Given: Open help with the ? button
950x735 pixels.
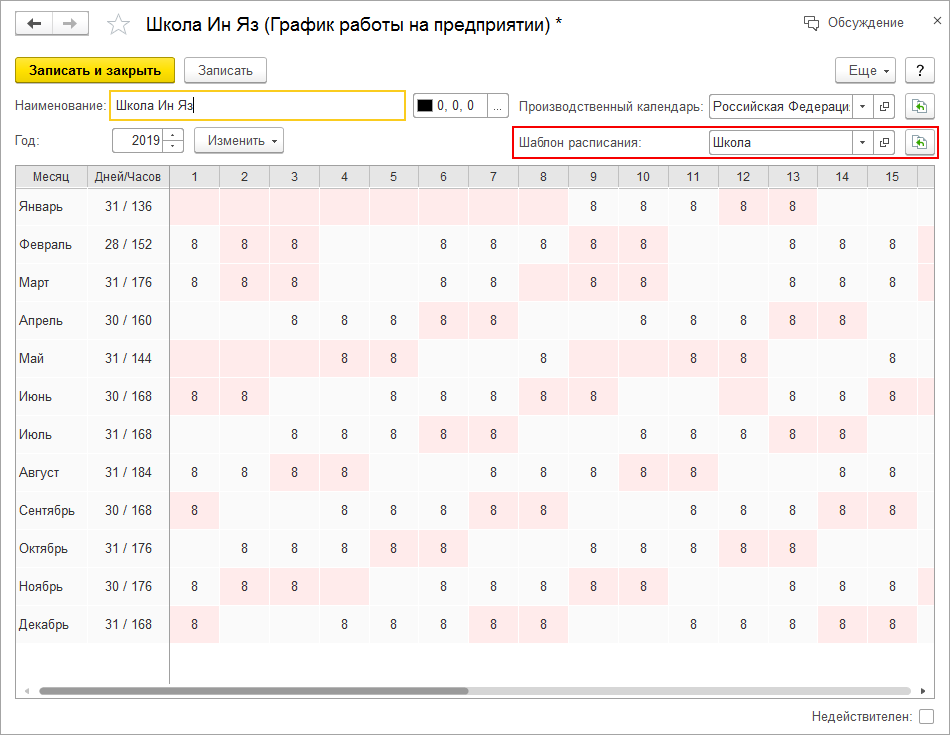Looking at the screenshot, I should point(920,70).
